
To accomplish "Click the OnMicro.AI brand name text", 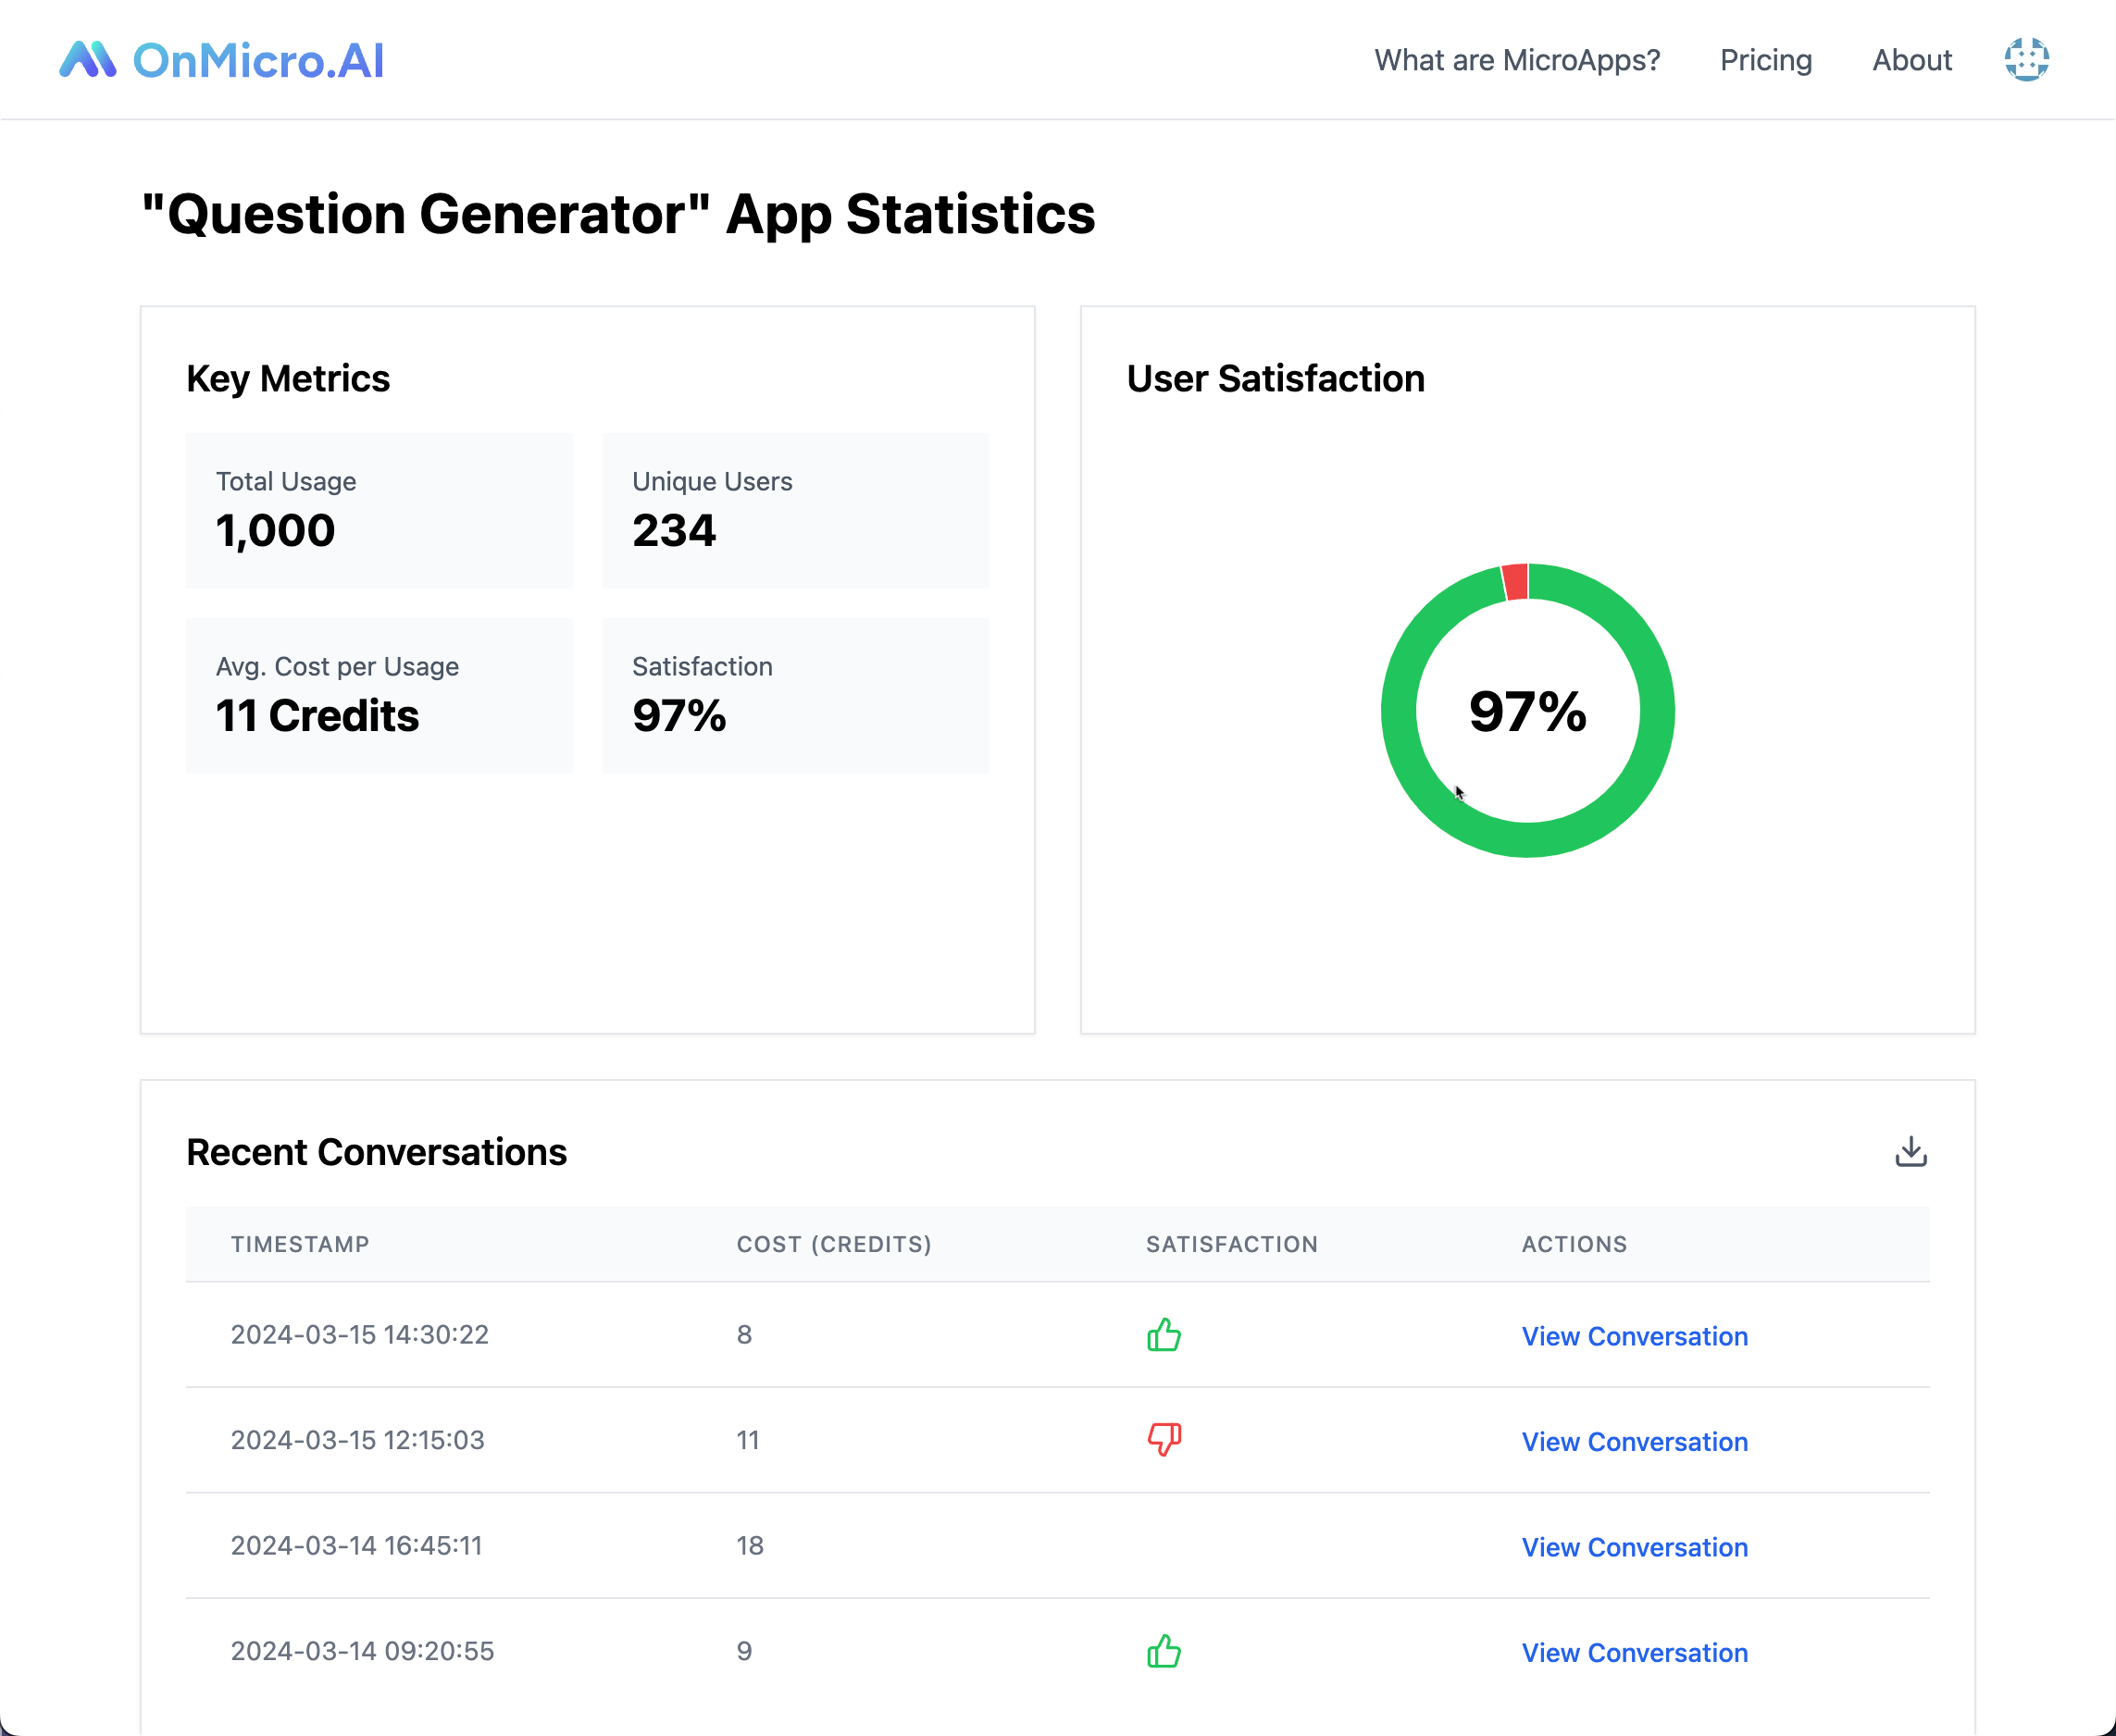I will click(258, 61).
